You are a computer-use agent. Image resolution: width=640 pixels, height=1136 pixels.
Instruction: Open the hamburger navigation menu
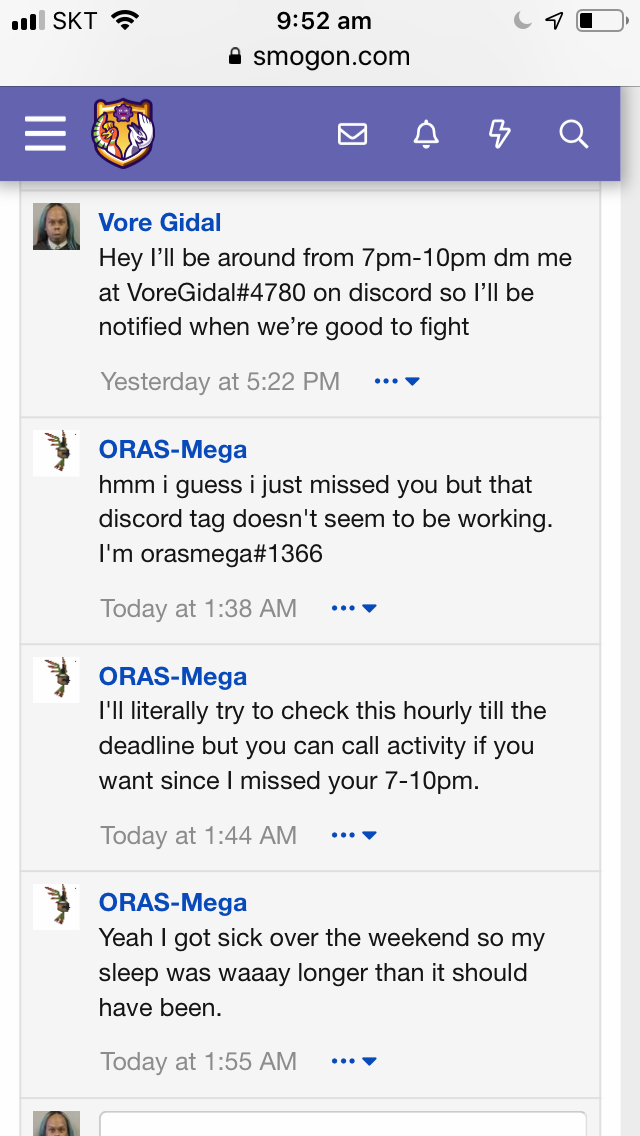pyautogui.click(x=45, y=133)
